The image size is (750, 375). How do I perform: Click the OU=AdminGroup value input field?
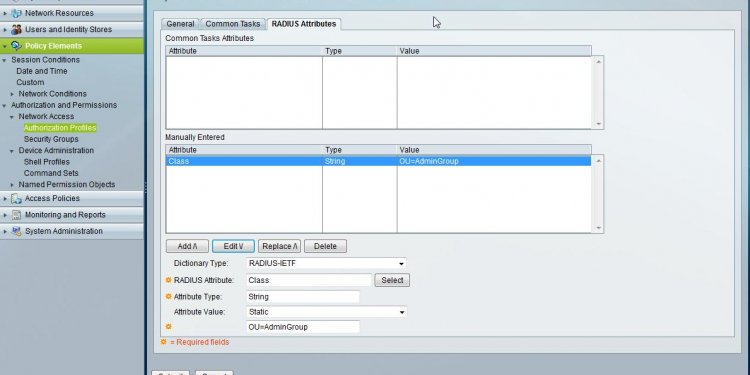(x=303, y=327)
